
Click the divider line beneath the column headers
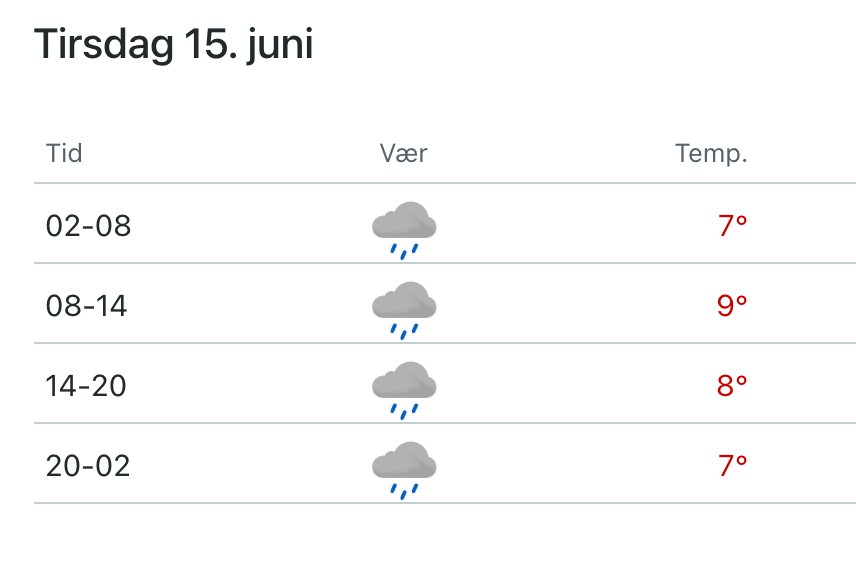click(444, 183)
